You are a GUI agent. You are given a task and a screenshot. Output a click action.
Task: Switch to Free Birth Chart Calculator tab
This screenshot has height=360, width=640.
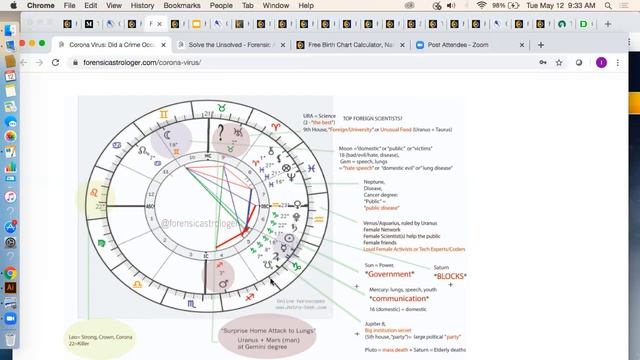coord(351,45)
